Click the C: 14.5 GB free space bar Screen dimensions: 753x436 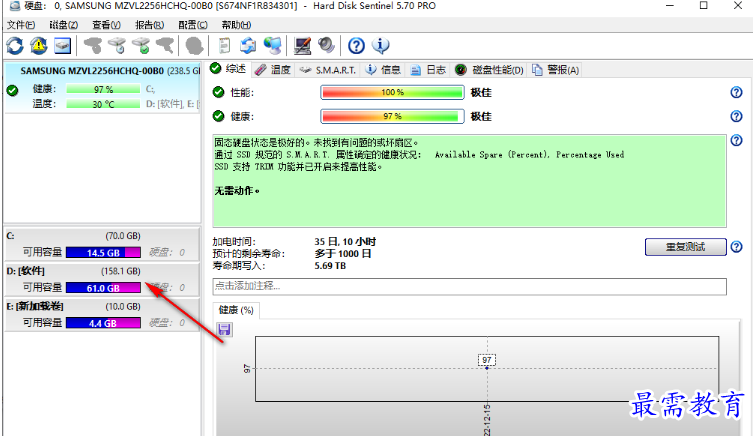pyautogui.click(x=103, y=253)
